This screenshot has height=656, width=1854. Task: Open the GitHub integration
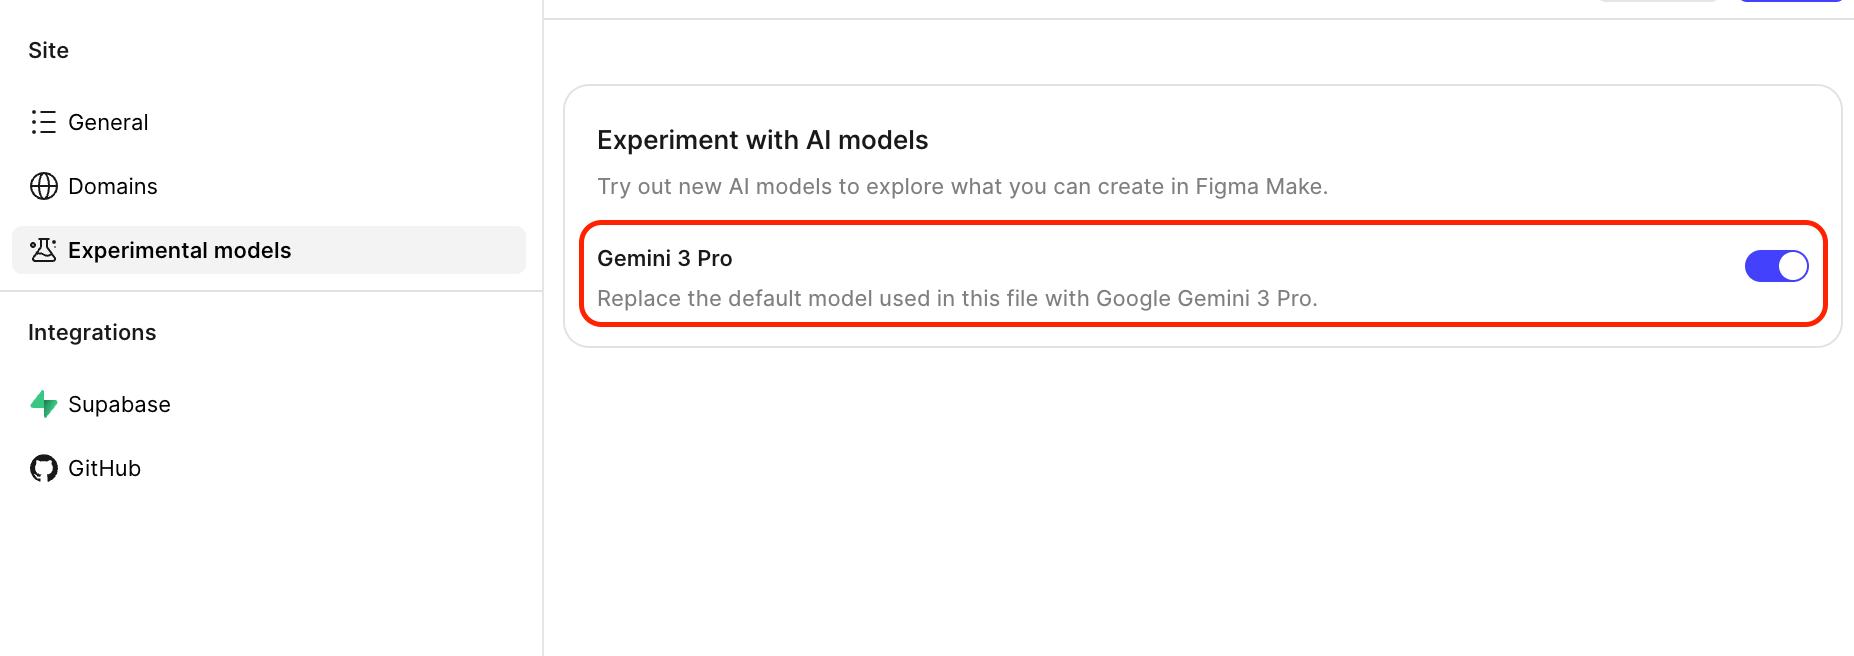point(104,468)
